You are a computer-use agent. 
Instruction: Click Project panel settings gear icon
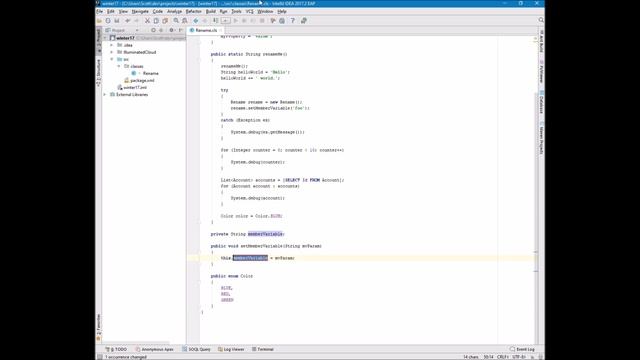tap(171, 30)
